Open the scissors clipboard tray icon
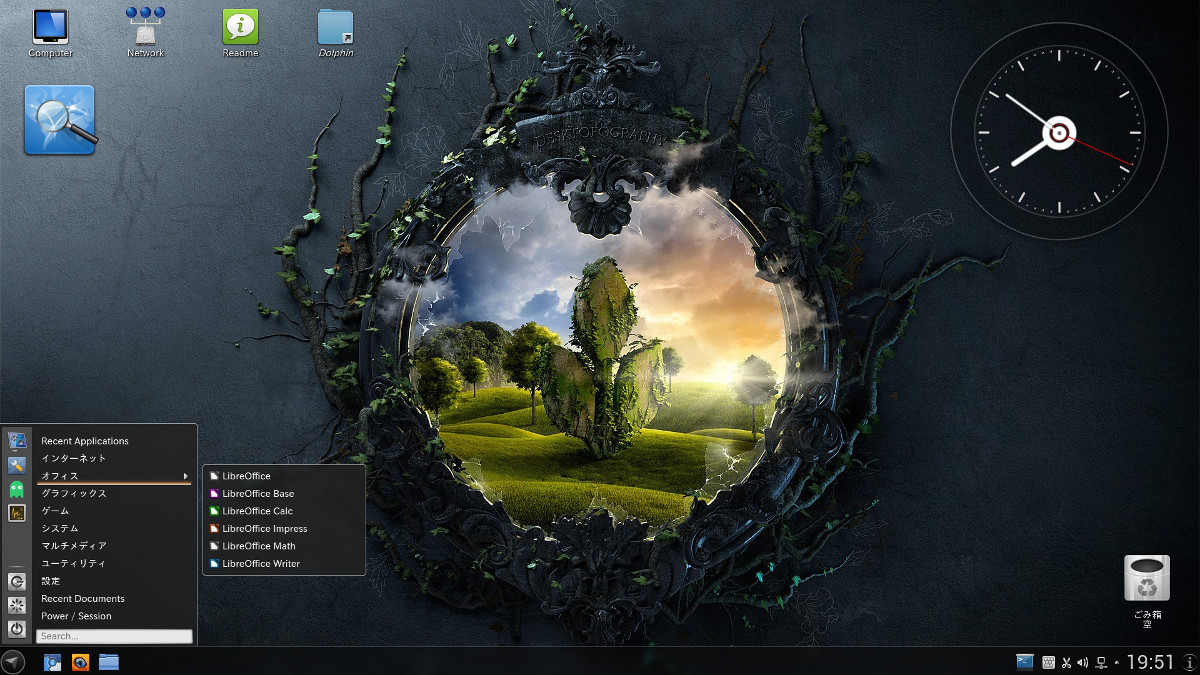This screenshot has width=1200, height=675. (1066, 662)
